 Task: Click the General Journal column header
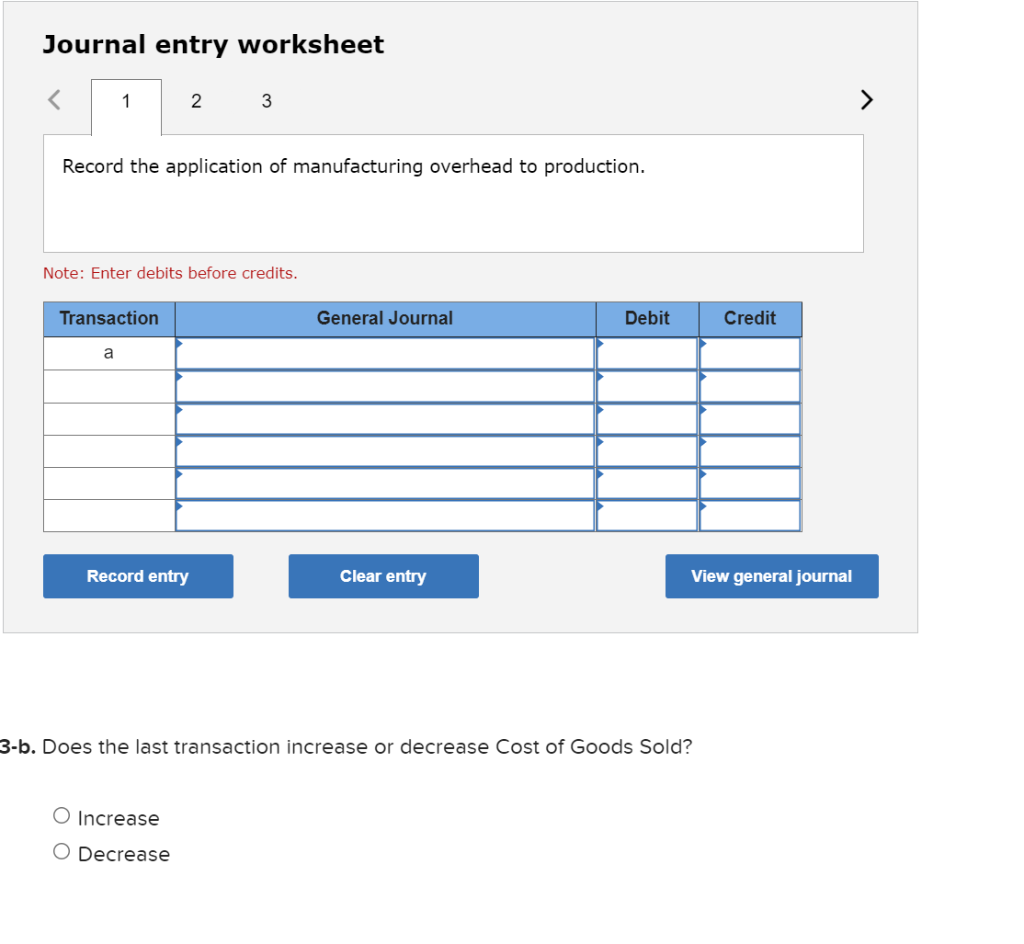pyautogui.click(x=385, y=319)
